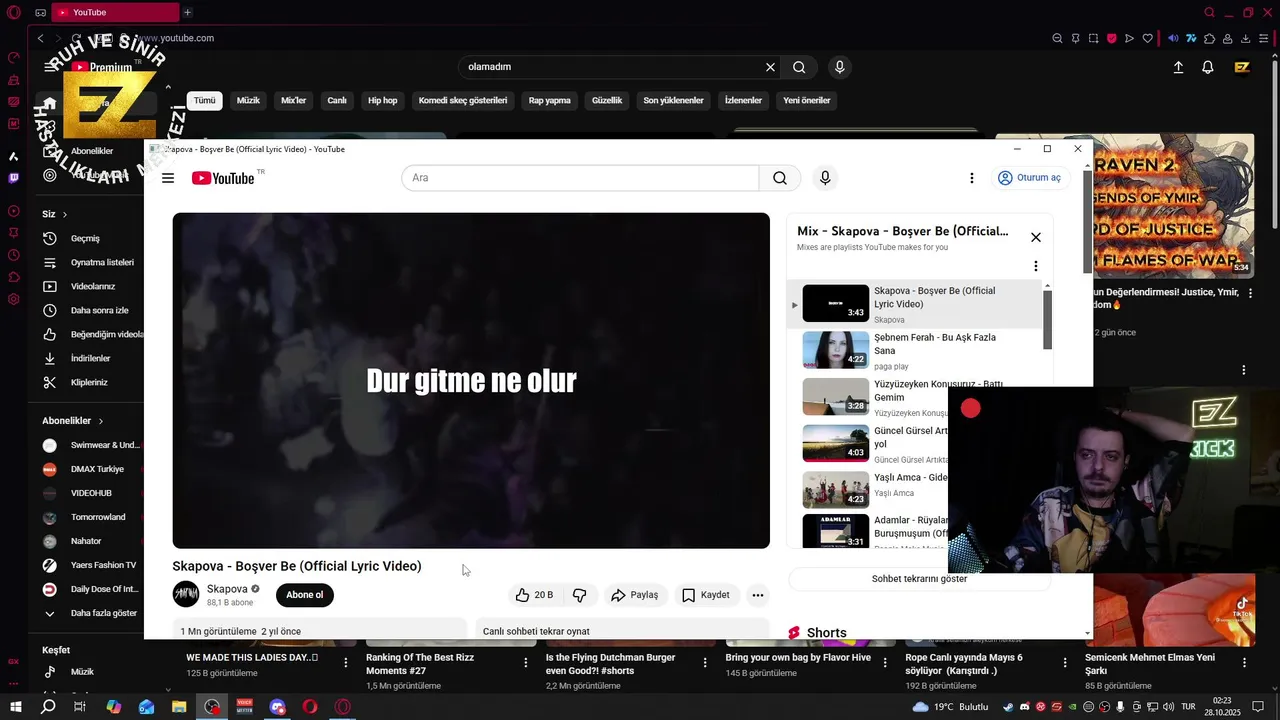Image resolution: width=1280 pixels, height=720 pixels.
Task: Select the Komedi skeç gösterileri chip
Action: pos(463,100)
